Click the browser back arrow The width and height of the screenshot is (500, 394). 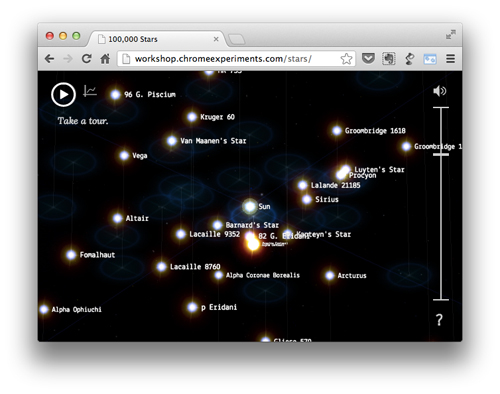(49, 59)
